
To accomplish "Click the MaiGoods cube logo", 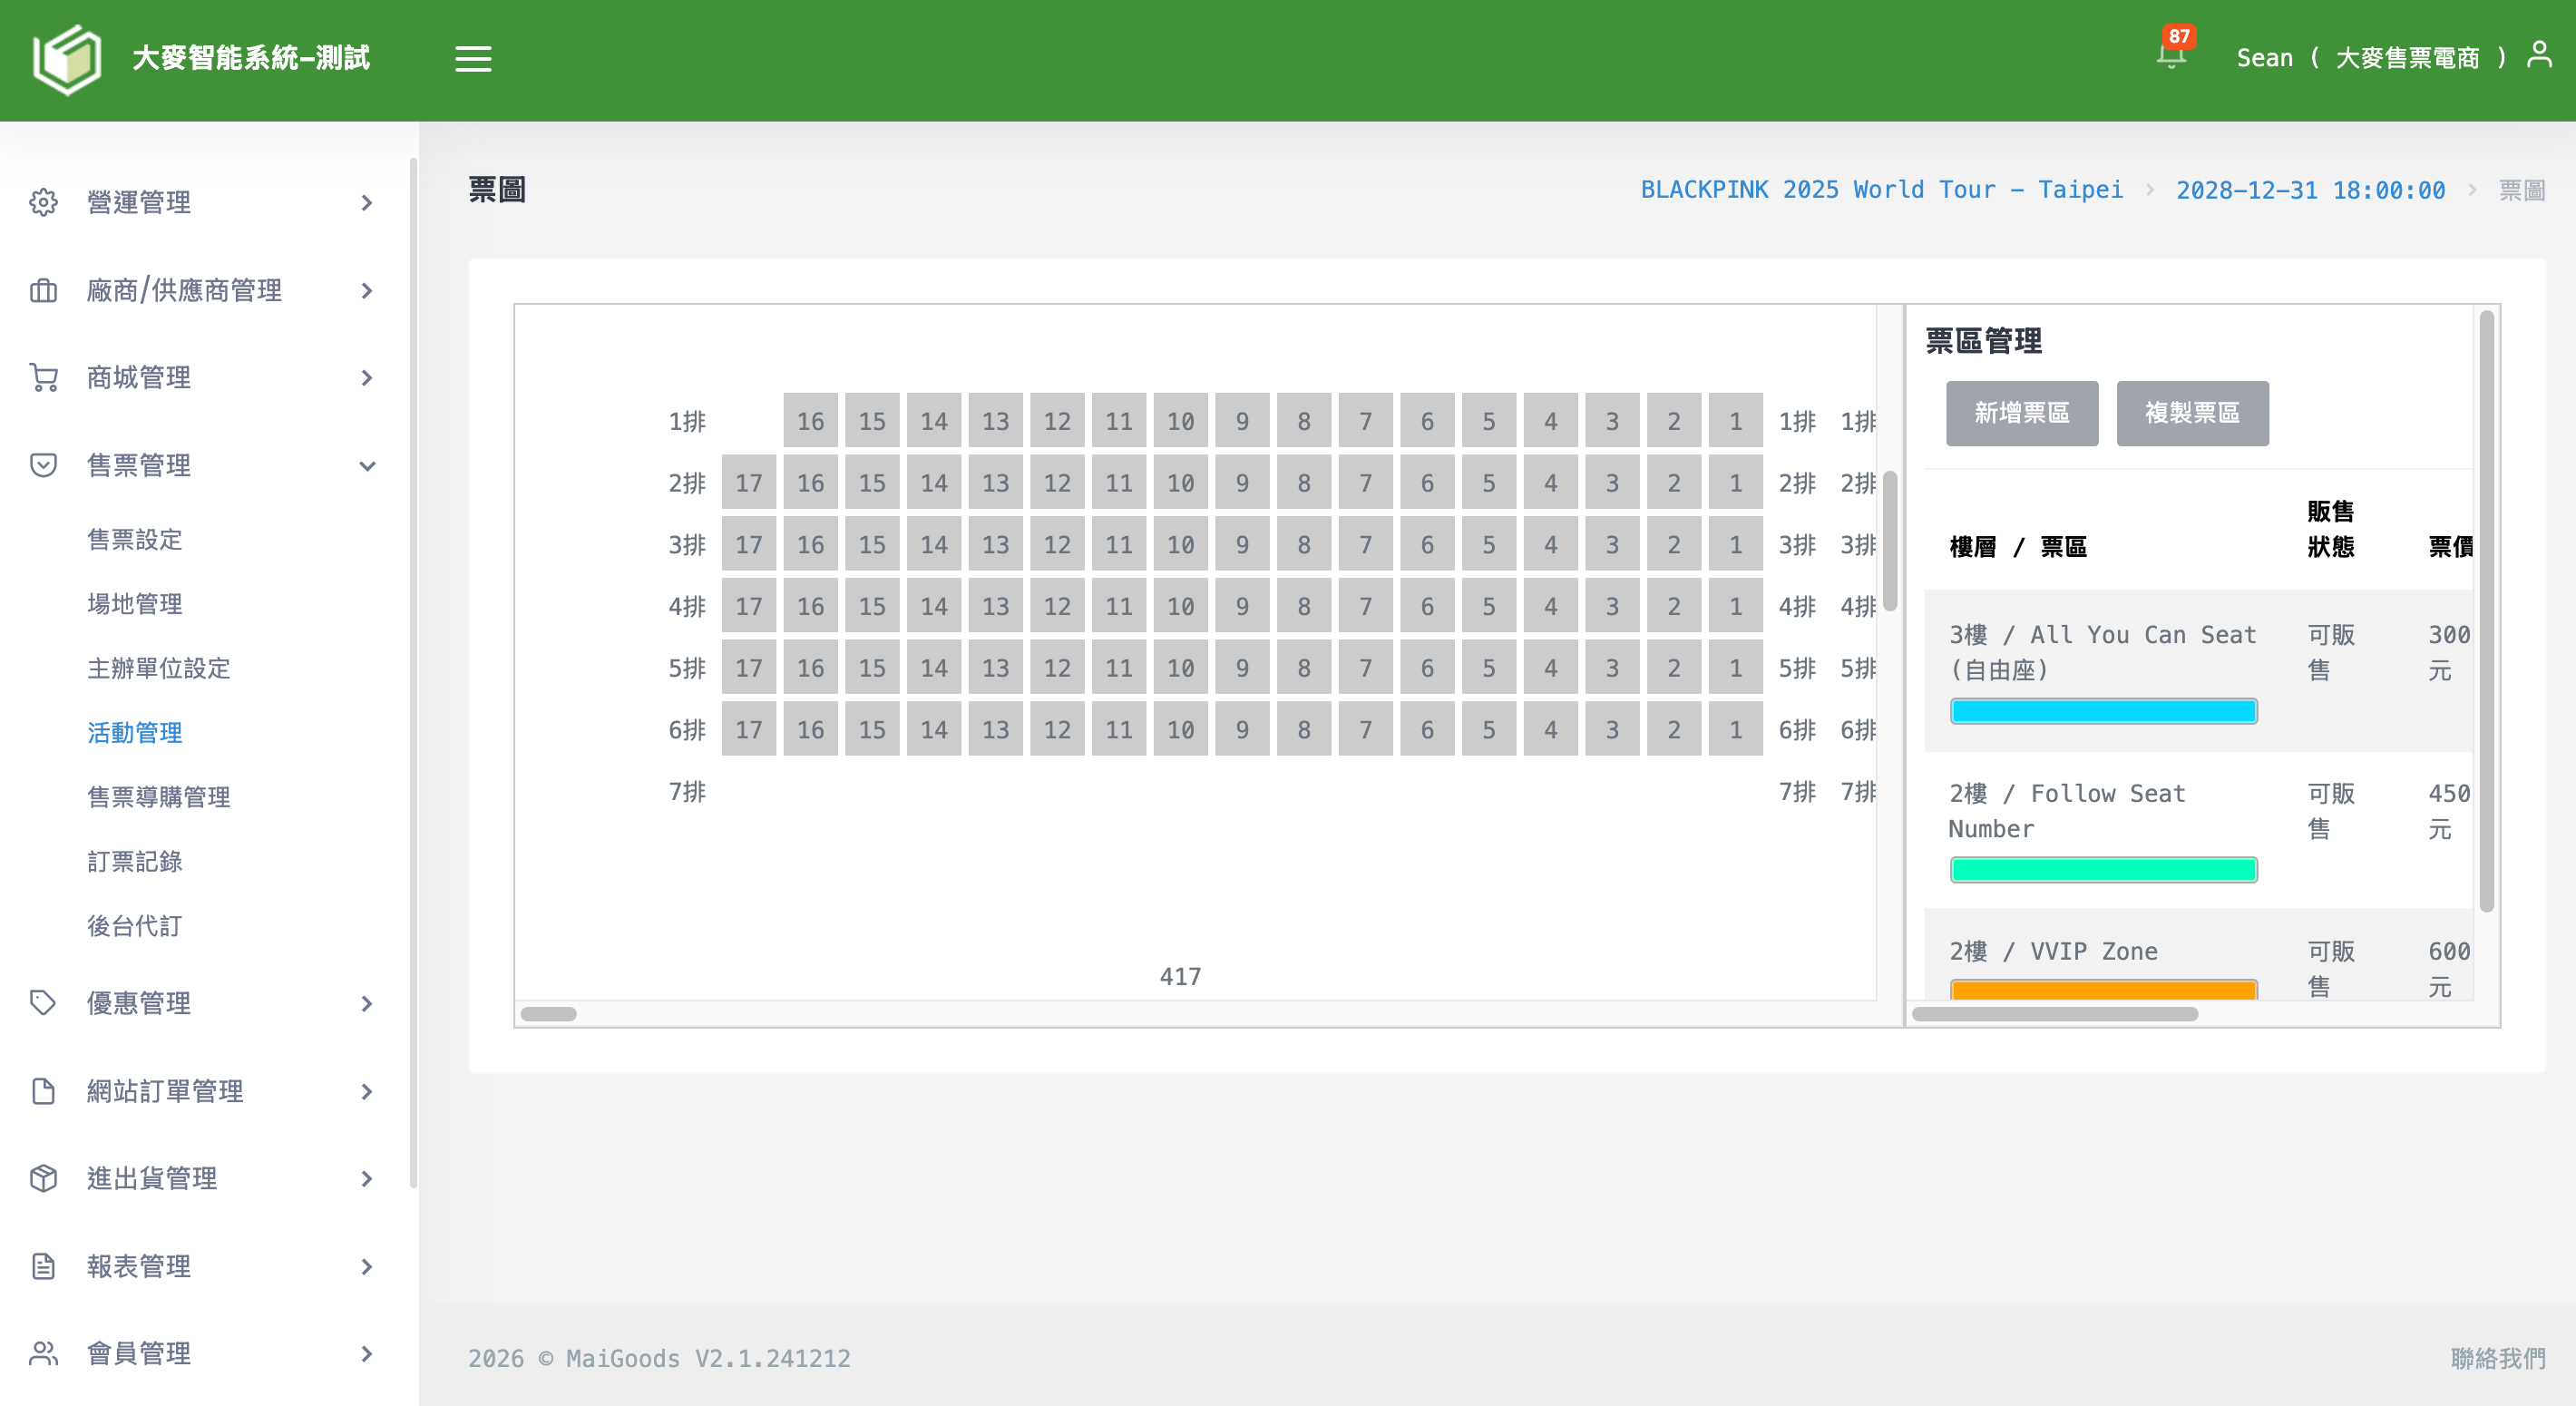I will click(67, 59).
